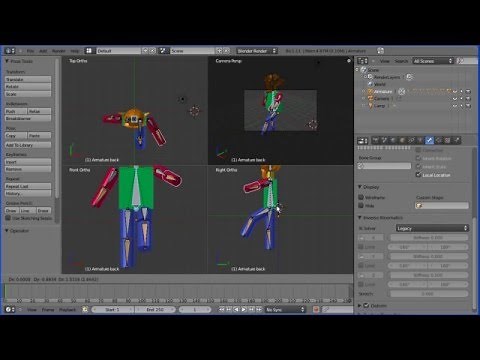The image size is (480, 360).
Task: Click the RenderLayers icon in the outliner
Action: coord(370,77)
